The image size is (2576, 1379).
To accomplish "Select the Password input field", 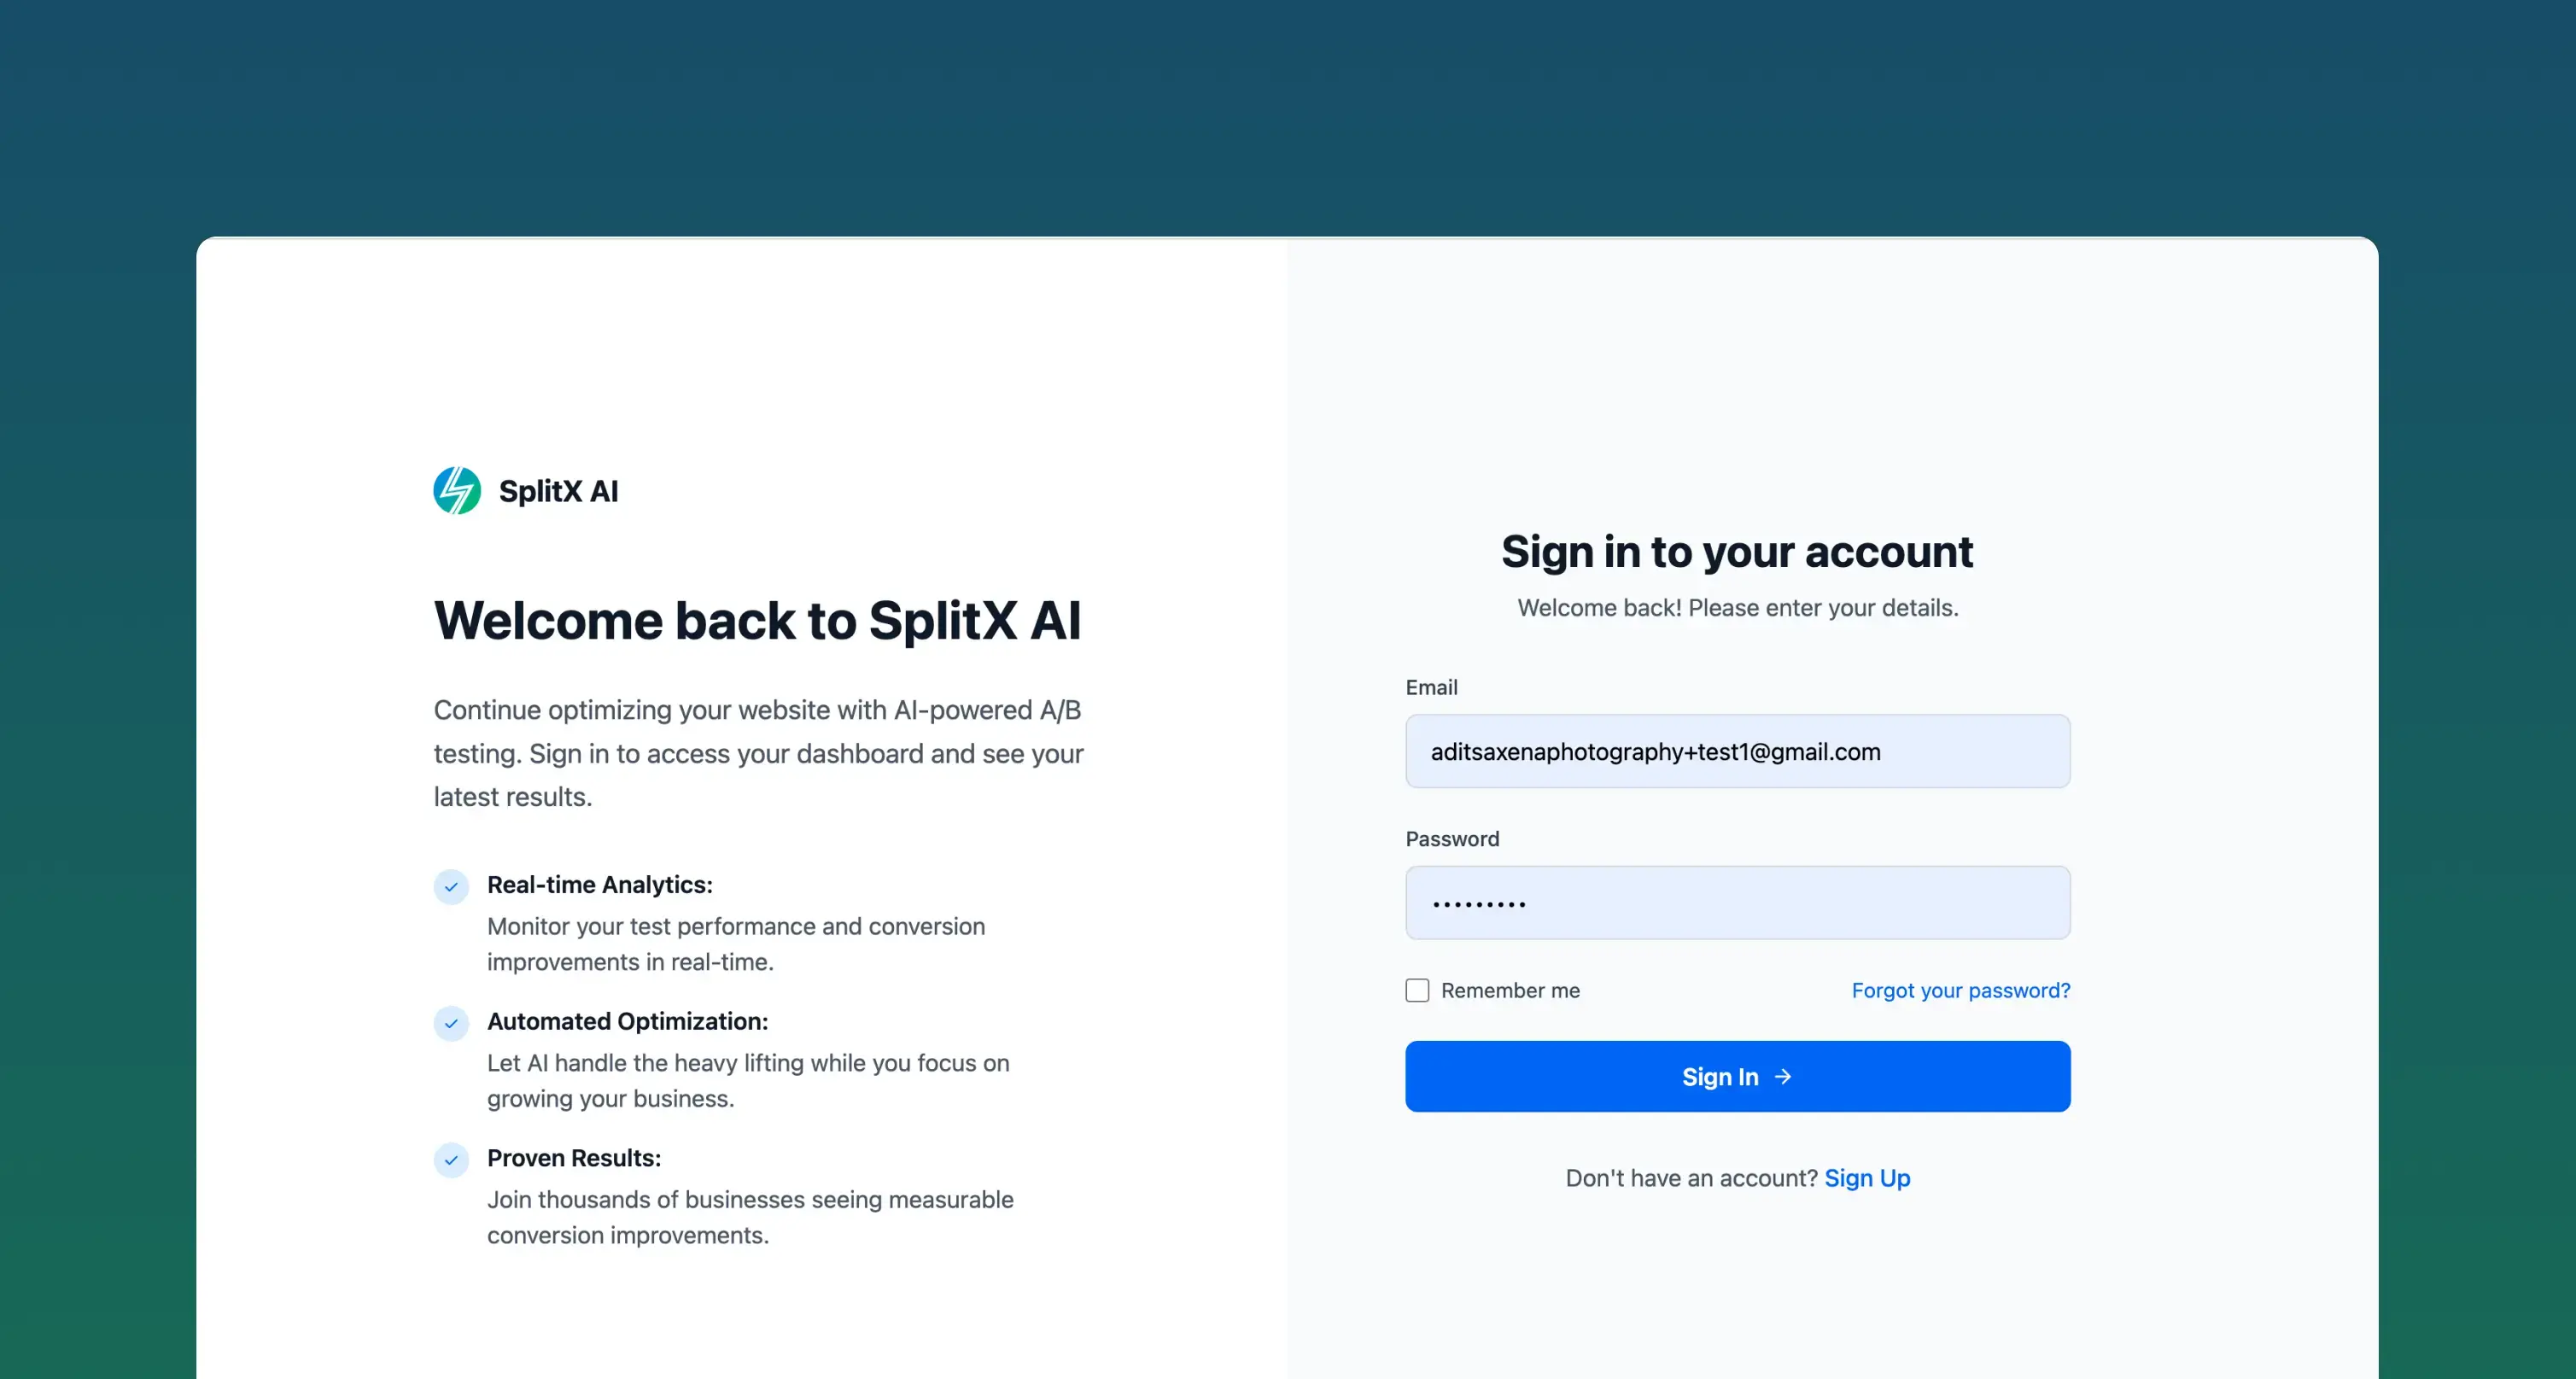I will tap(1737, 903).
